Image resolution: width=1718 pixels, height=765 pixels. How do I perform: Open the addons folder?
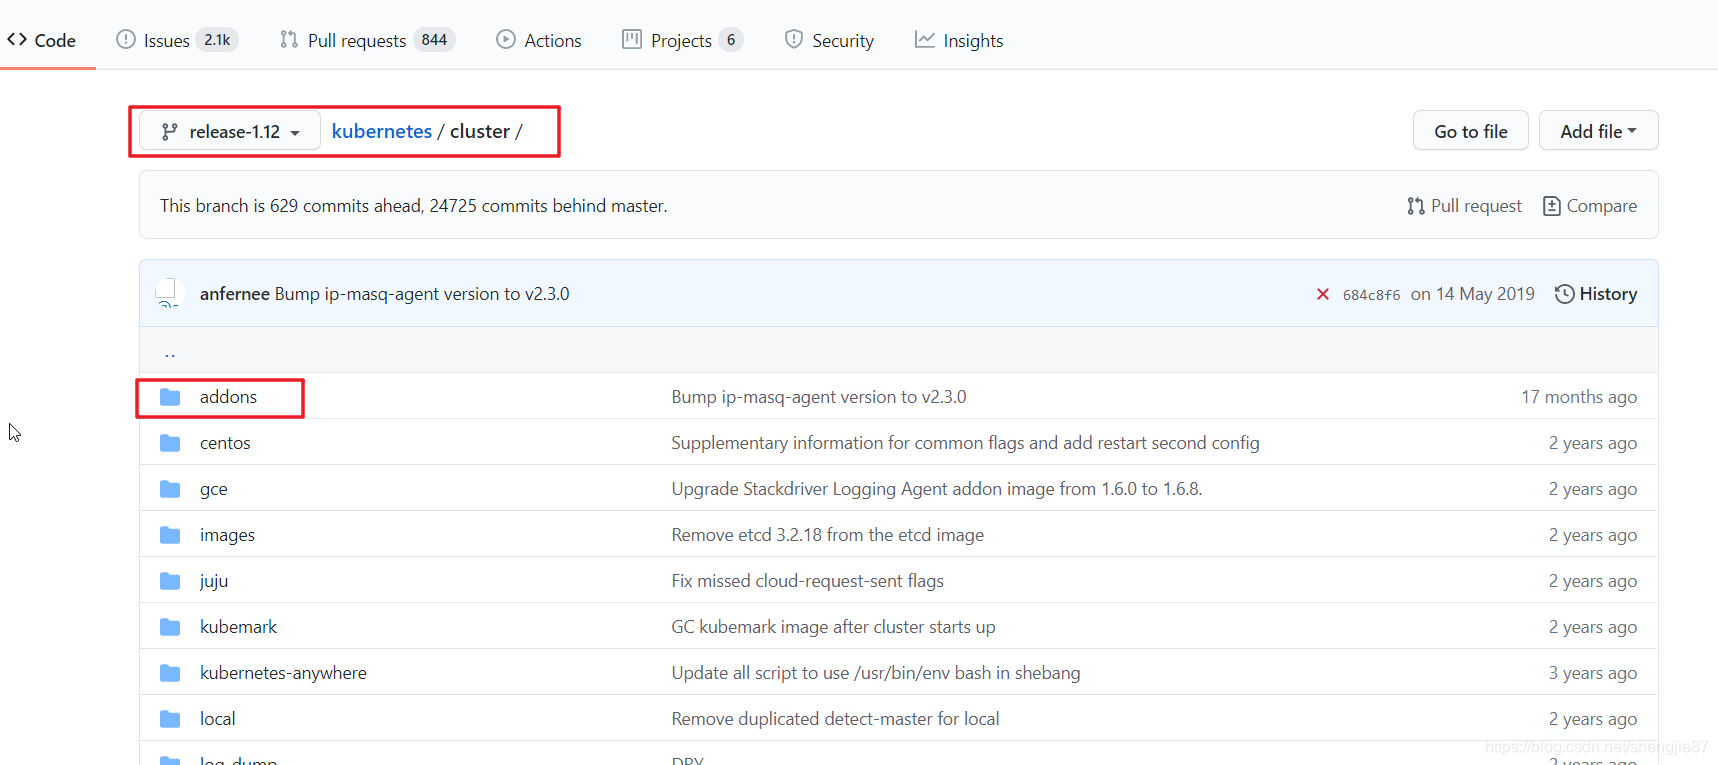pos(228,396)
